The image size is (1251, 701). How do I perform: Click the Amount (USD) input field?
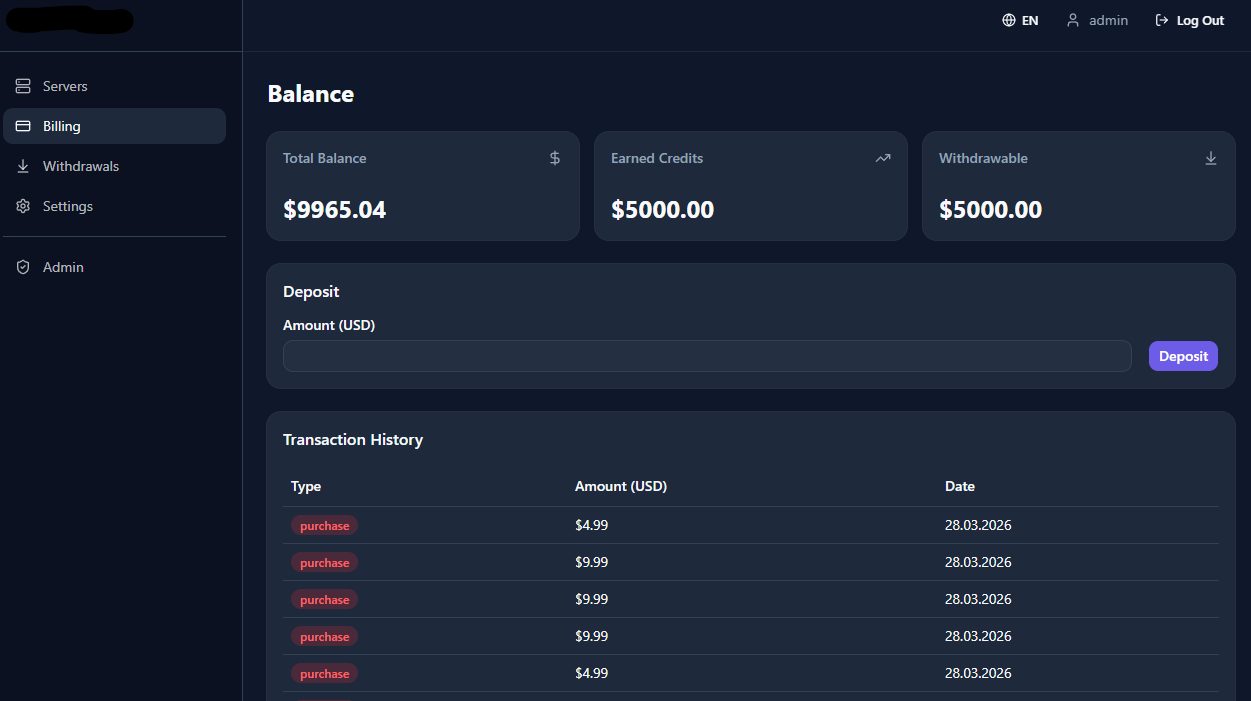pyautogui.click(x=707, y=356)
